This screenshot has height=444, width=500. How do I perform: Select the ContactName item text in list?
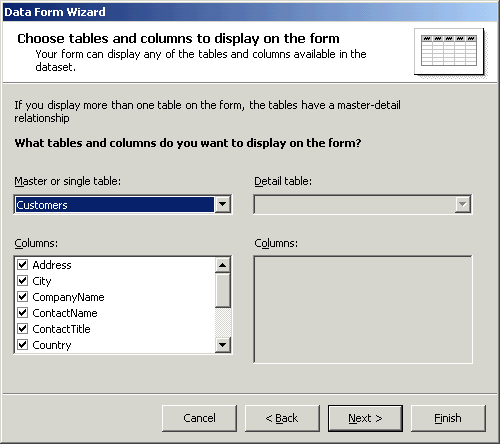click(x=65, y=313)
